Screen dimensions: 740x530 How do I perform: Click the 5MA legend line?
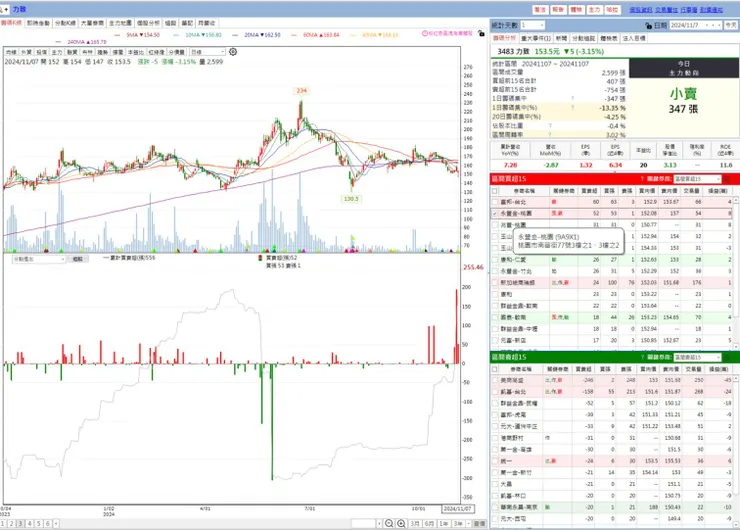coord(138,35)
